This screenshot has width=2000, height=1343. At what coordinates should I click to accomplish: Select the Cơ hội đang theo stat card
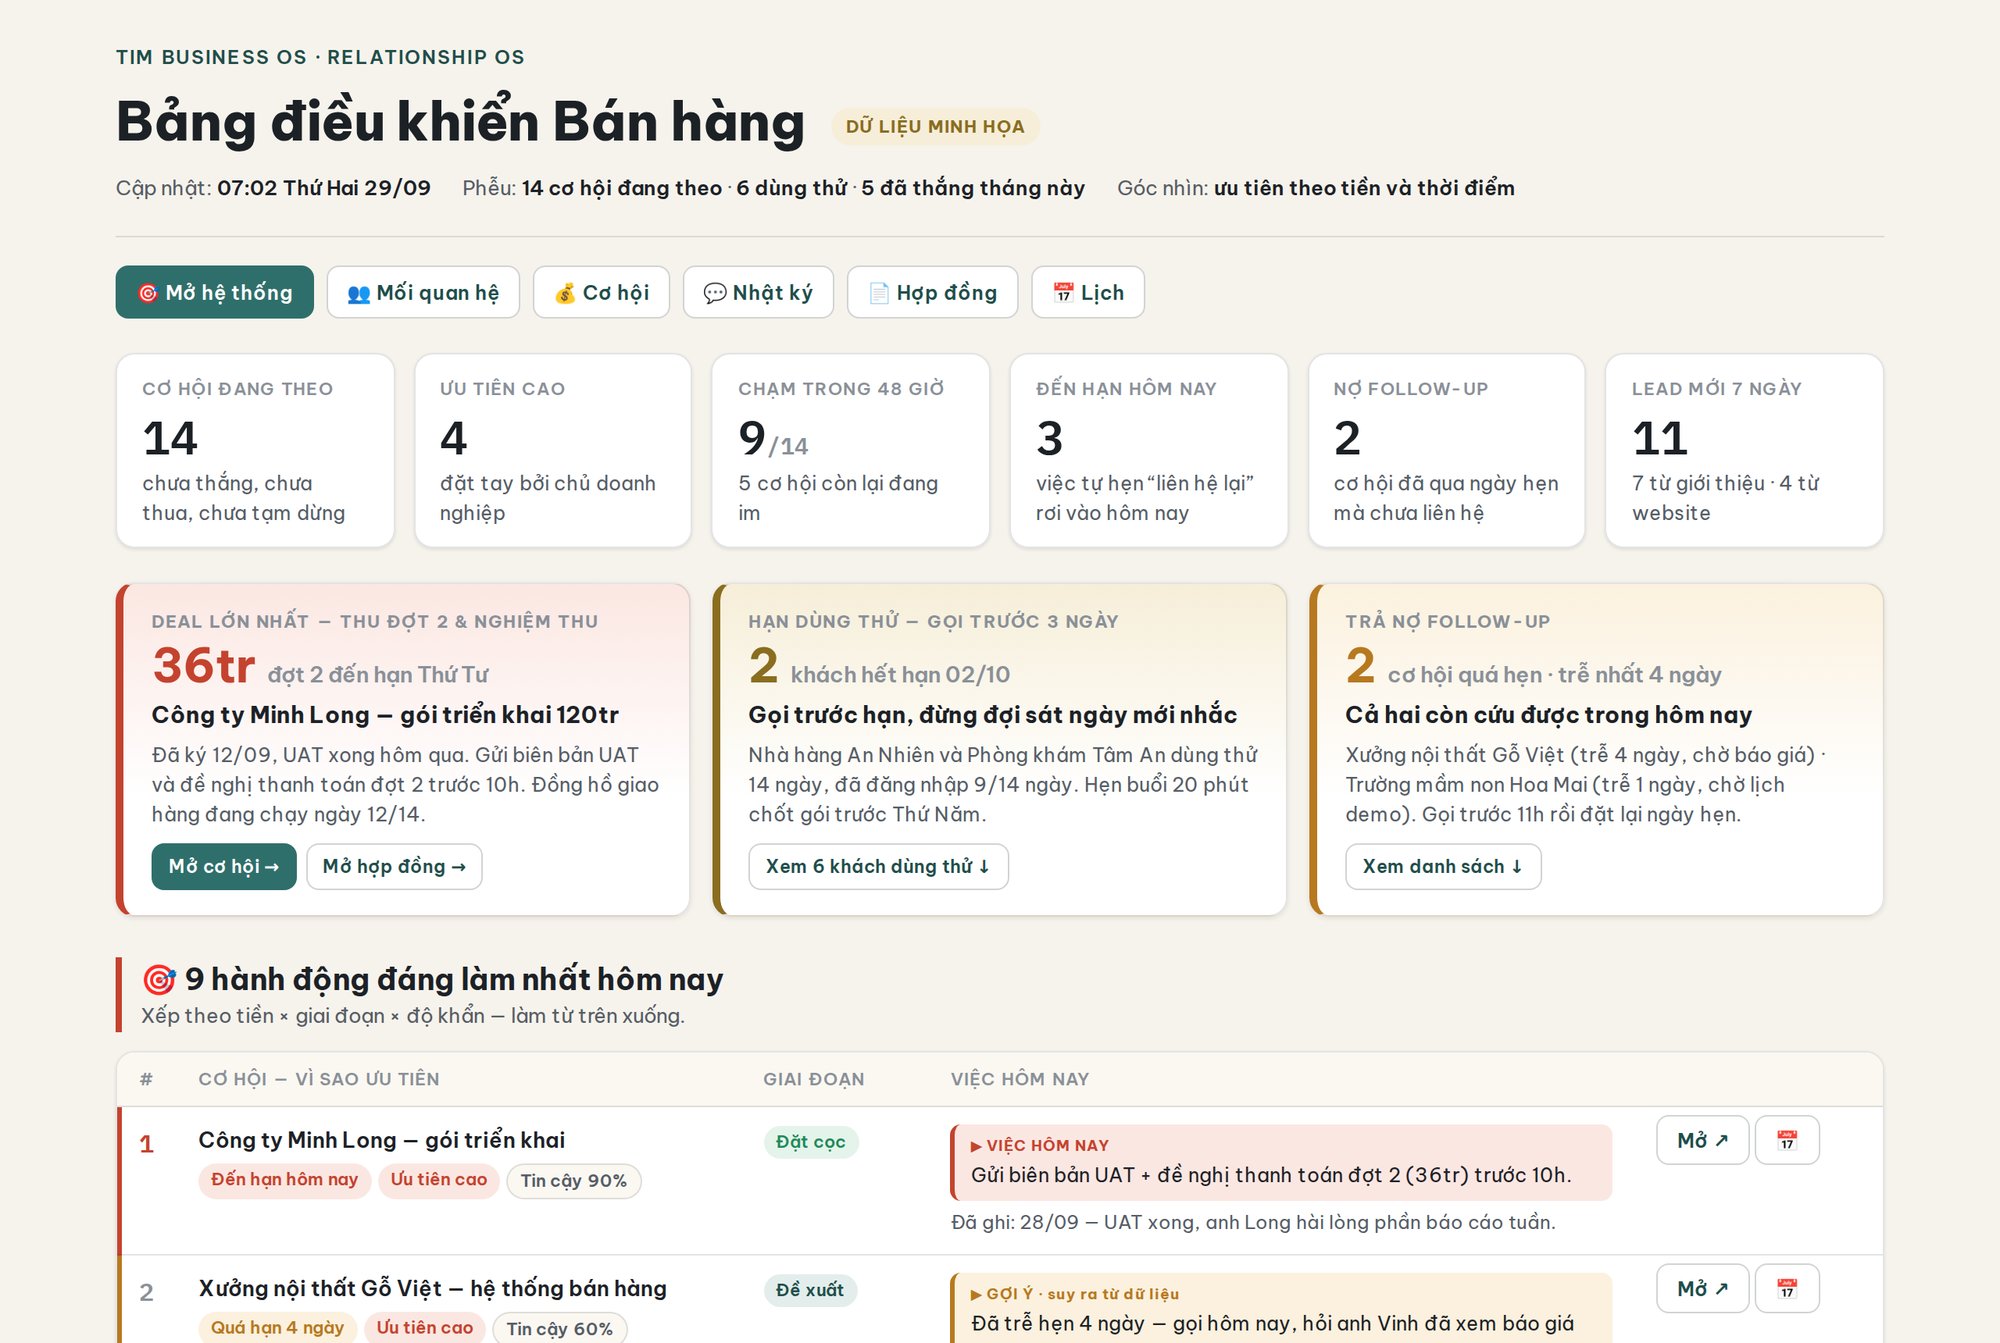[x=255, y=450]
